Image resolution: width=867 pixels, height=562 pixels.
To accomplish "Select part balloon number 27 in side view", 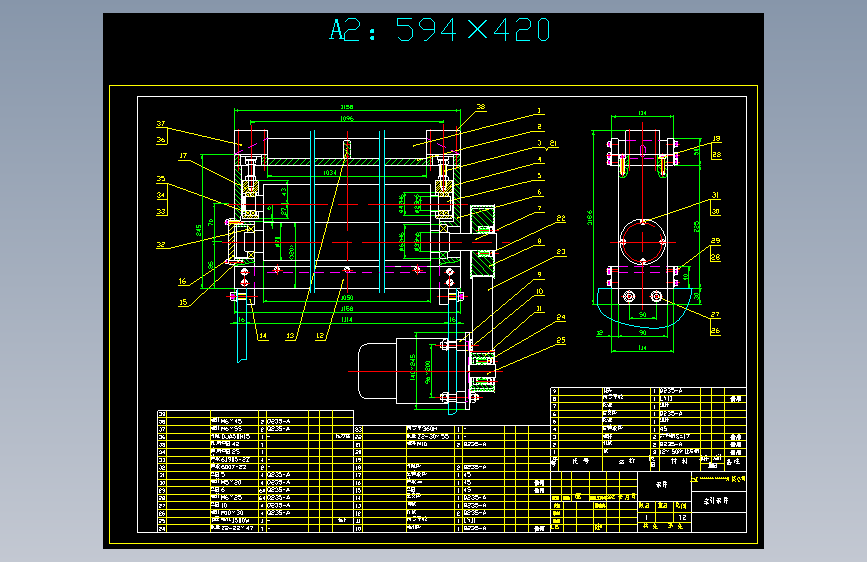I will pos(715,314).
